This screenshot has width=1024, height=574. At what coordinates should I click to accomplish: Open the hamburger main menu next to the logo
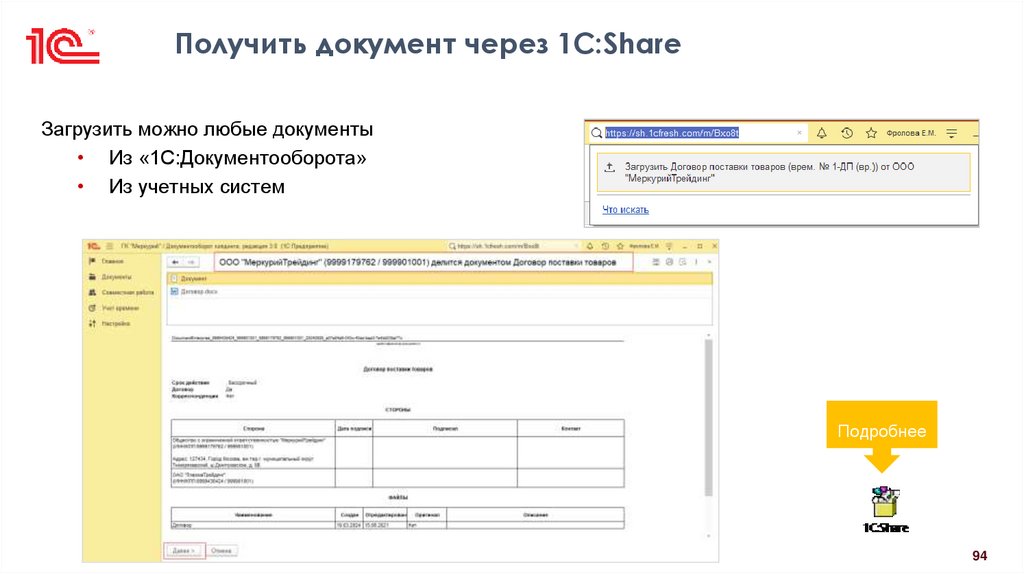[110, 246]
